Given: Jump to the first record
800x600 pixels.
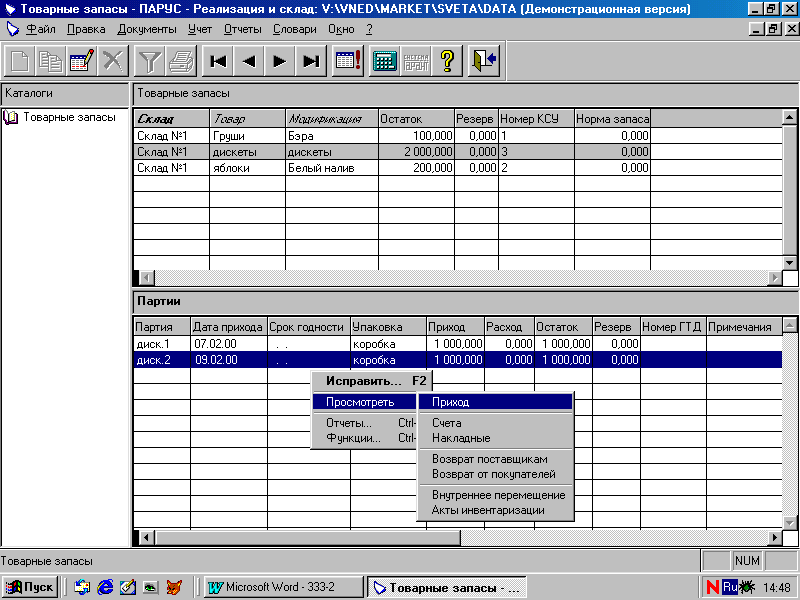Looking at the screenshot, I should click(x=218, y=61).
